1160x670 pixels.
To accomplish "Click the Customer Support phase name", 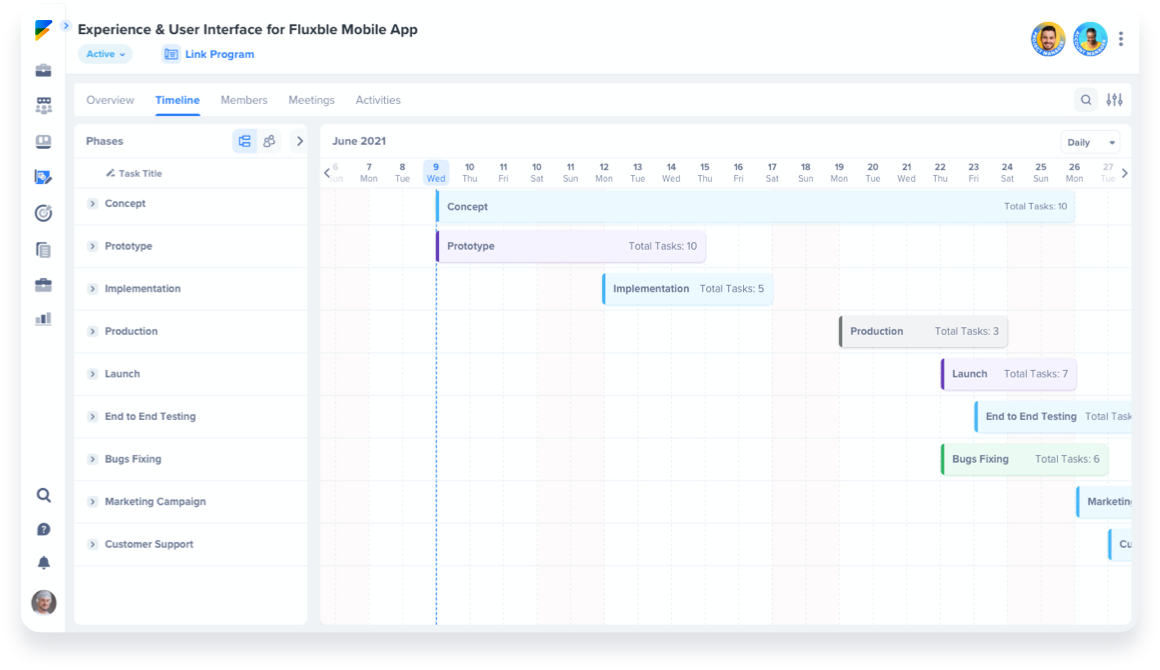I will (x=149, y=544).
